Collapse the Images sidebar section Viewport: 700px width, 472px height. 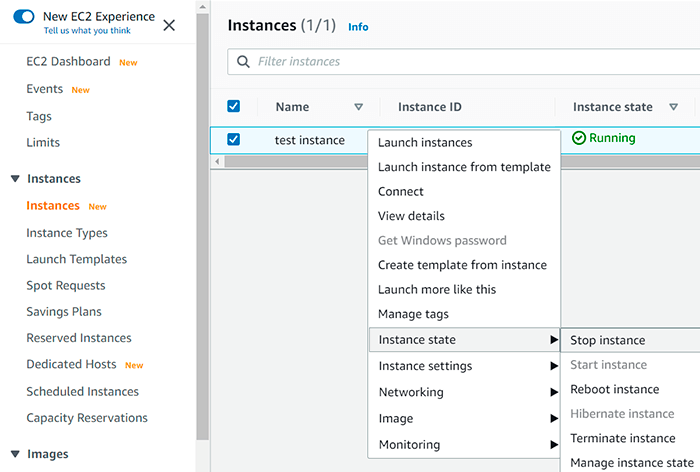15,454
